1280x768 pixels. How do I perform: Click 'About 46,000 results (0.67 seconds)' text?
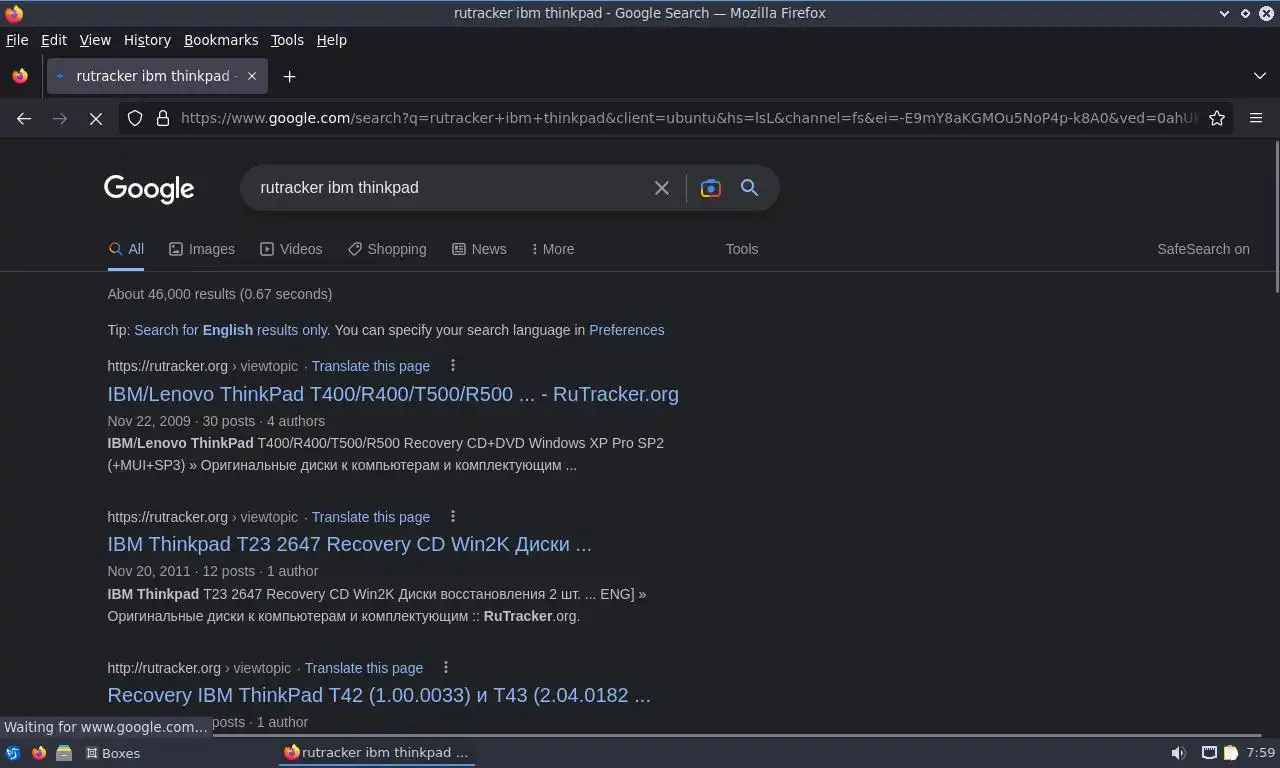point(220,294)
